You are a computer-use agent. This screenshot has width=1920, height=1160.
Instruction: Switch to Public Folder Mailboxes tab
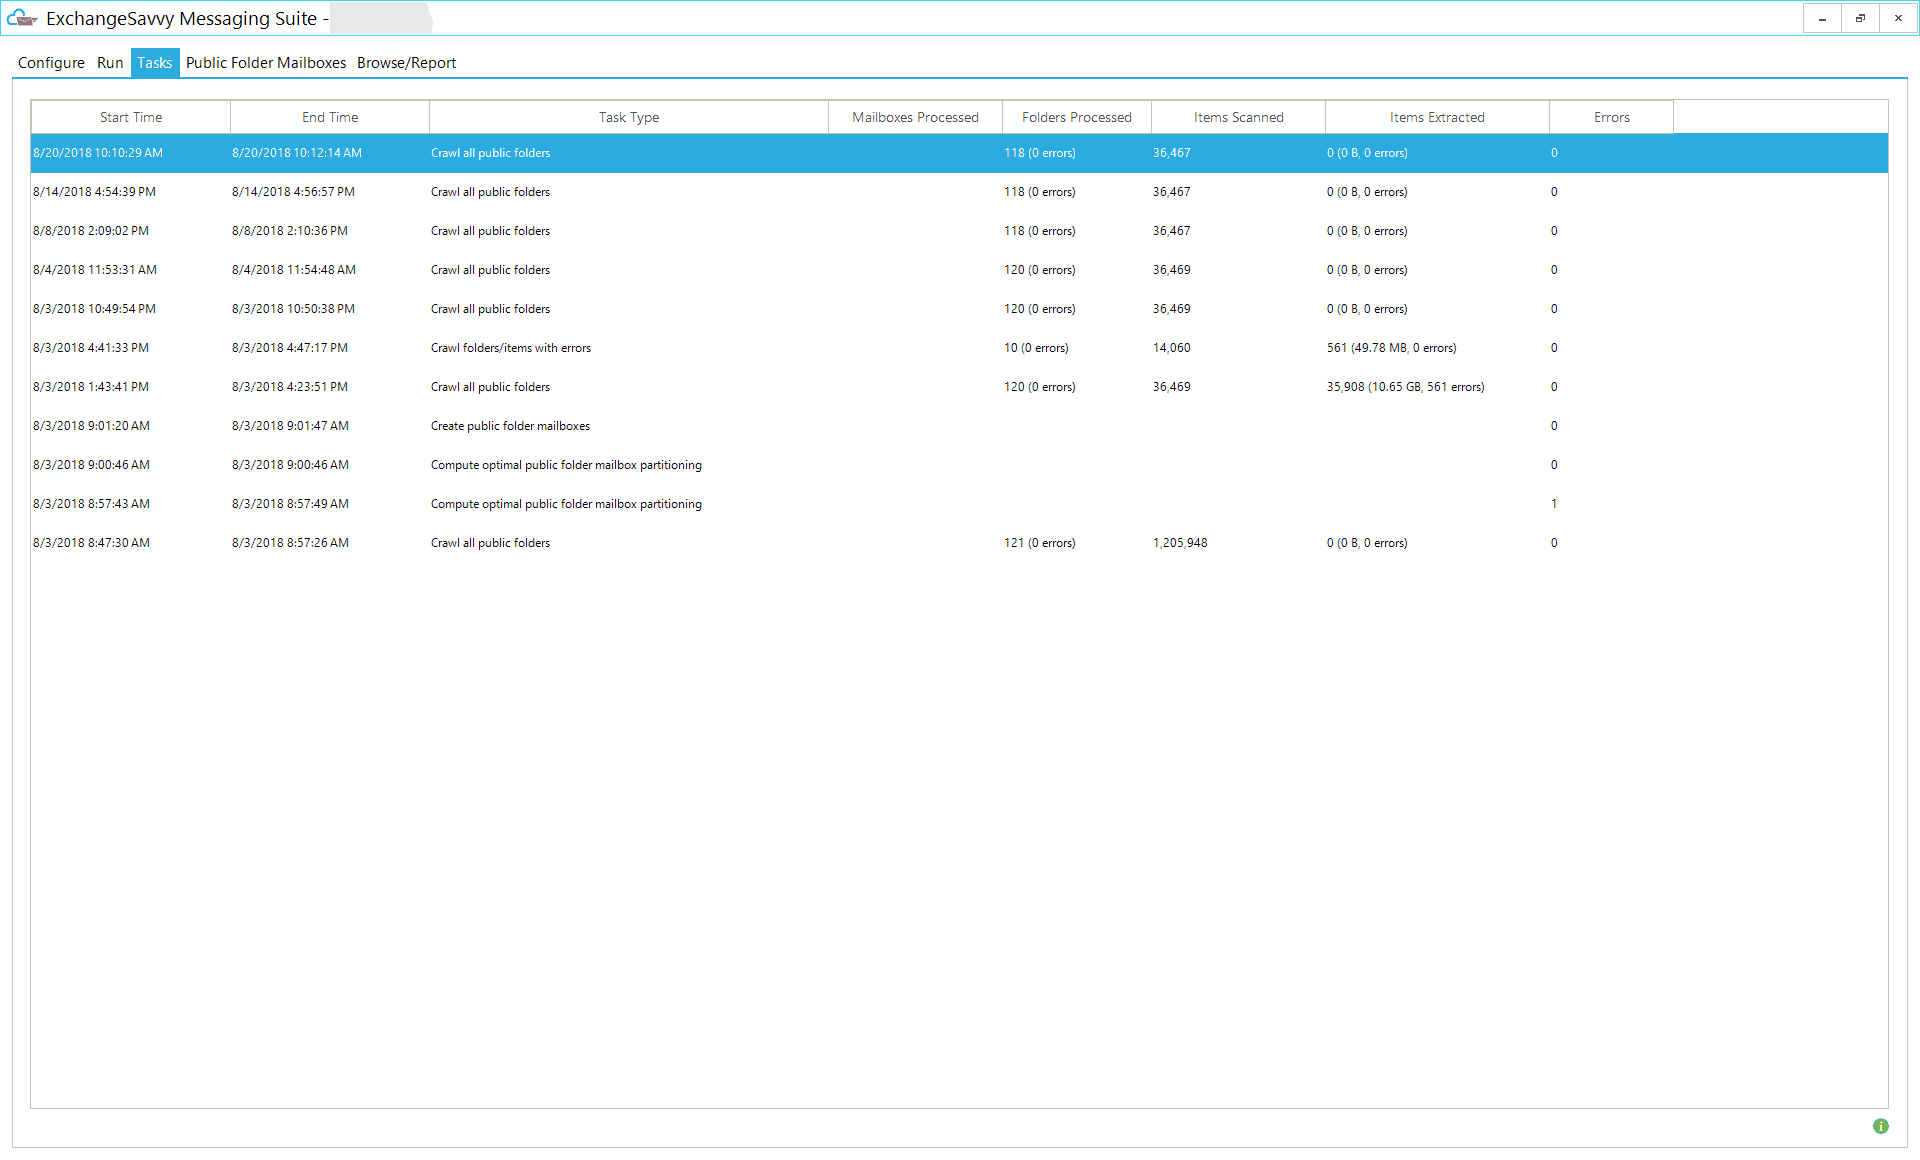click(266, 63)
